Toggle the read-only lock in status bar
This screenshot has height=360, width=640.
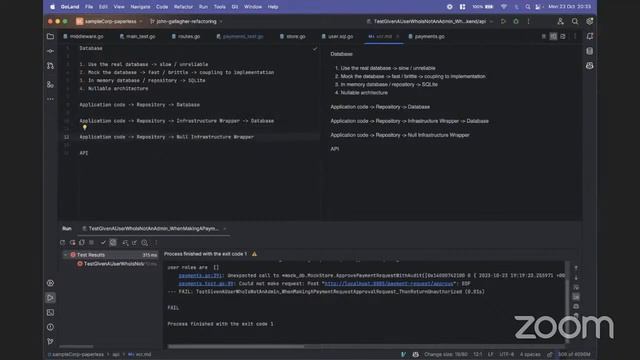point(550,354)
